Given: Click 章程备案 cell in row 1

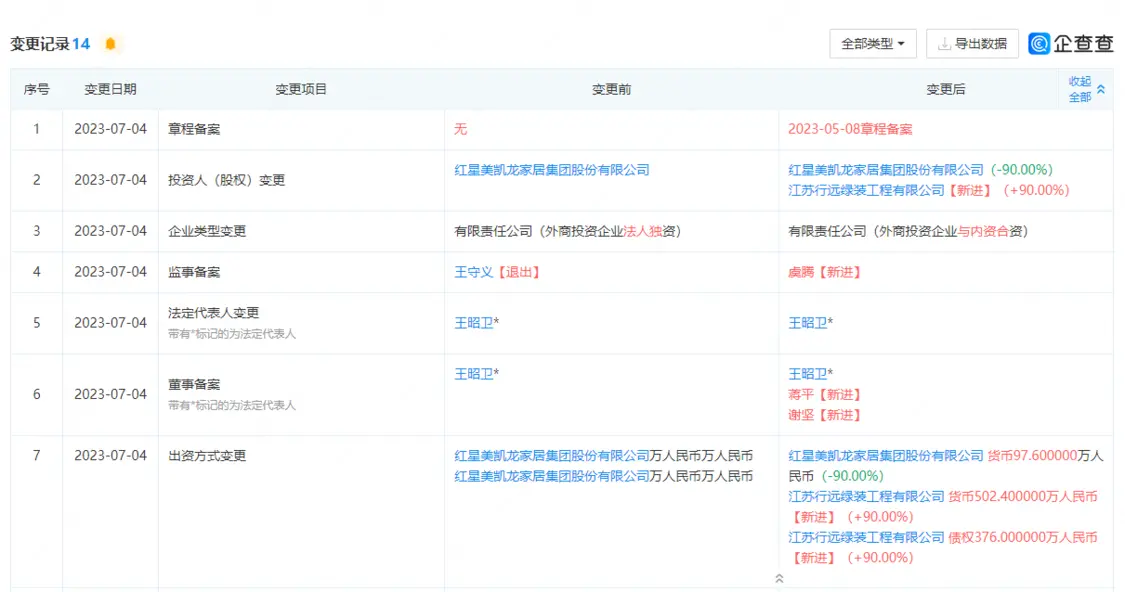Looking at the screenshot, I should click(x=194, y=129).
